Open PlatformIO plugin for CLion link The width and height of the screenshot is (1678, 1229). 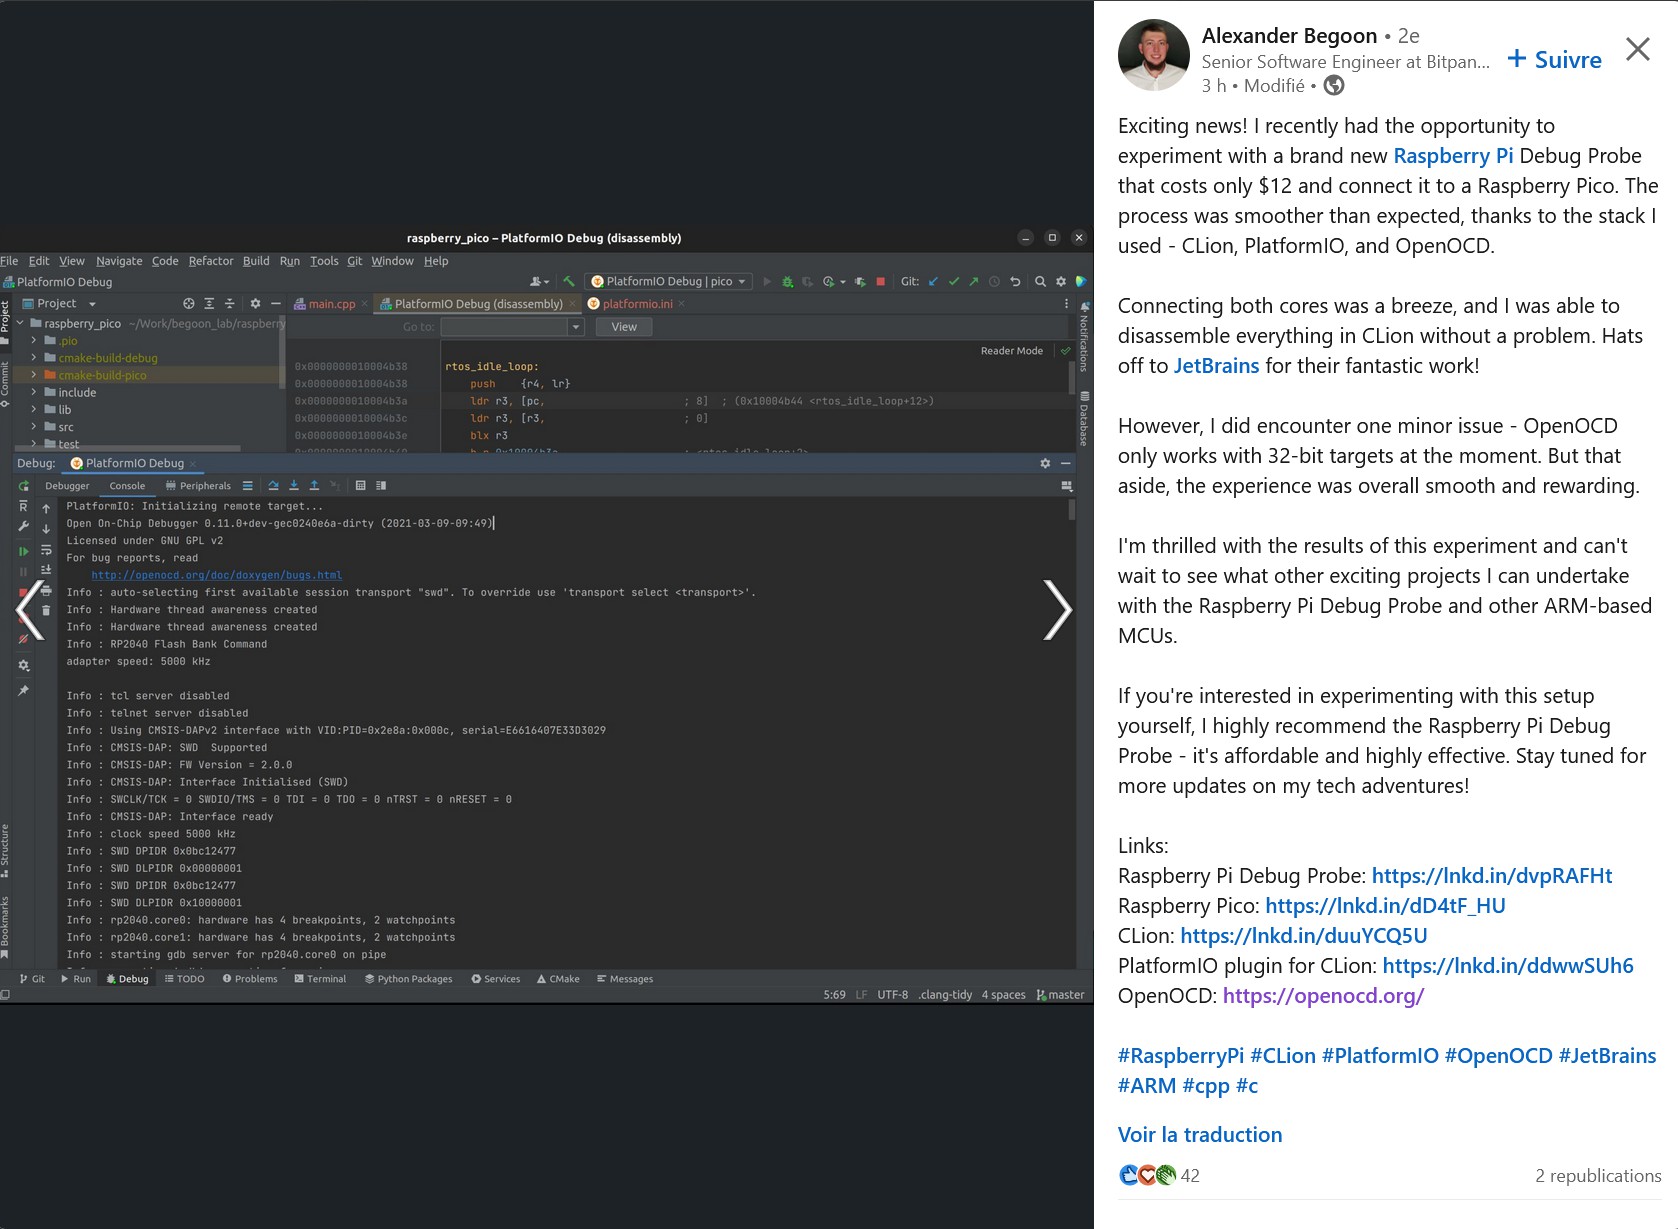click(1508, 966)
